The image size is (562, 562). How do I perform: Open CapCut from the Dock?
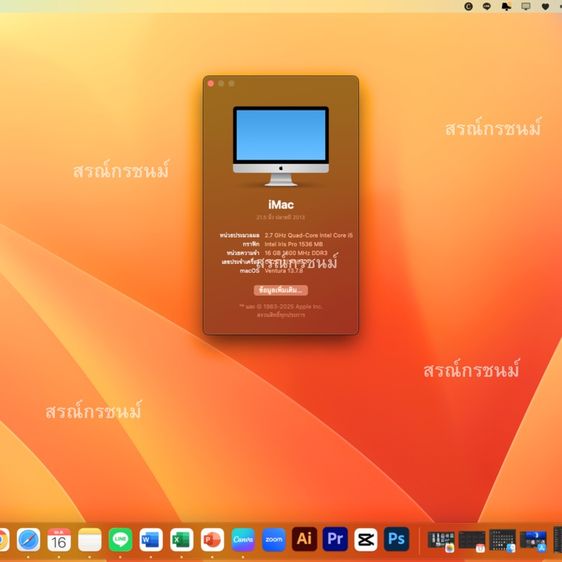[x=366, y=539]
